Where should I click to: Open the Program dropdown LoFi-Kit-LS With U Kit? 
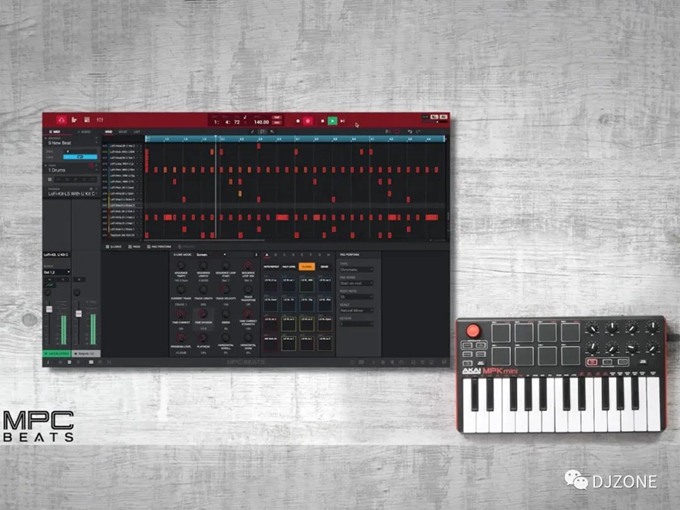[72, 193]
